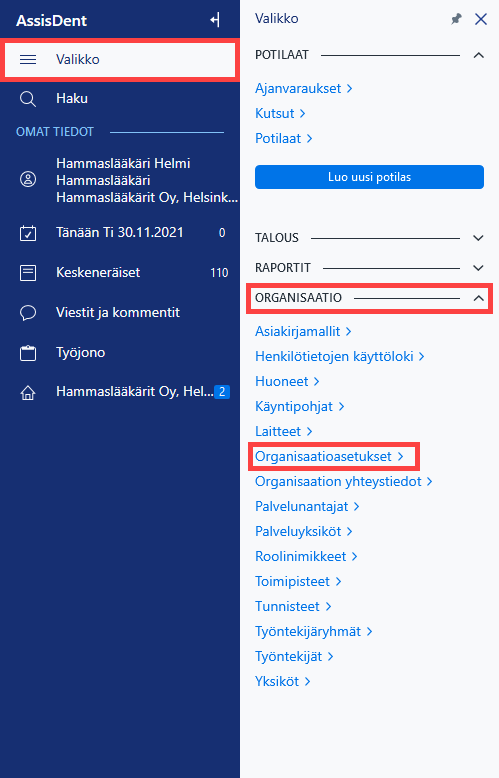
Task: Click the home icon for Hammaslääkärit Oy
Action: [x=28, y=392]
